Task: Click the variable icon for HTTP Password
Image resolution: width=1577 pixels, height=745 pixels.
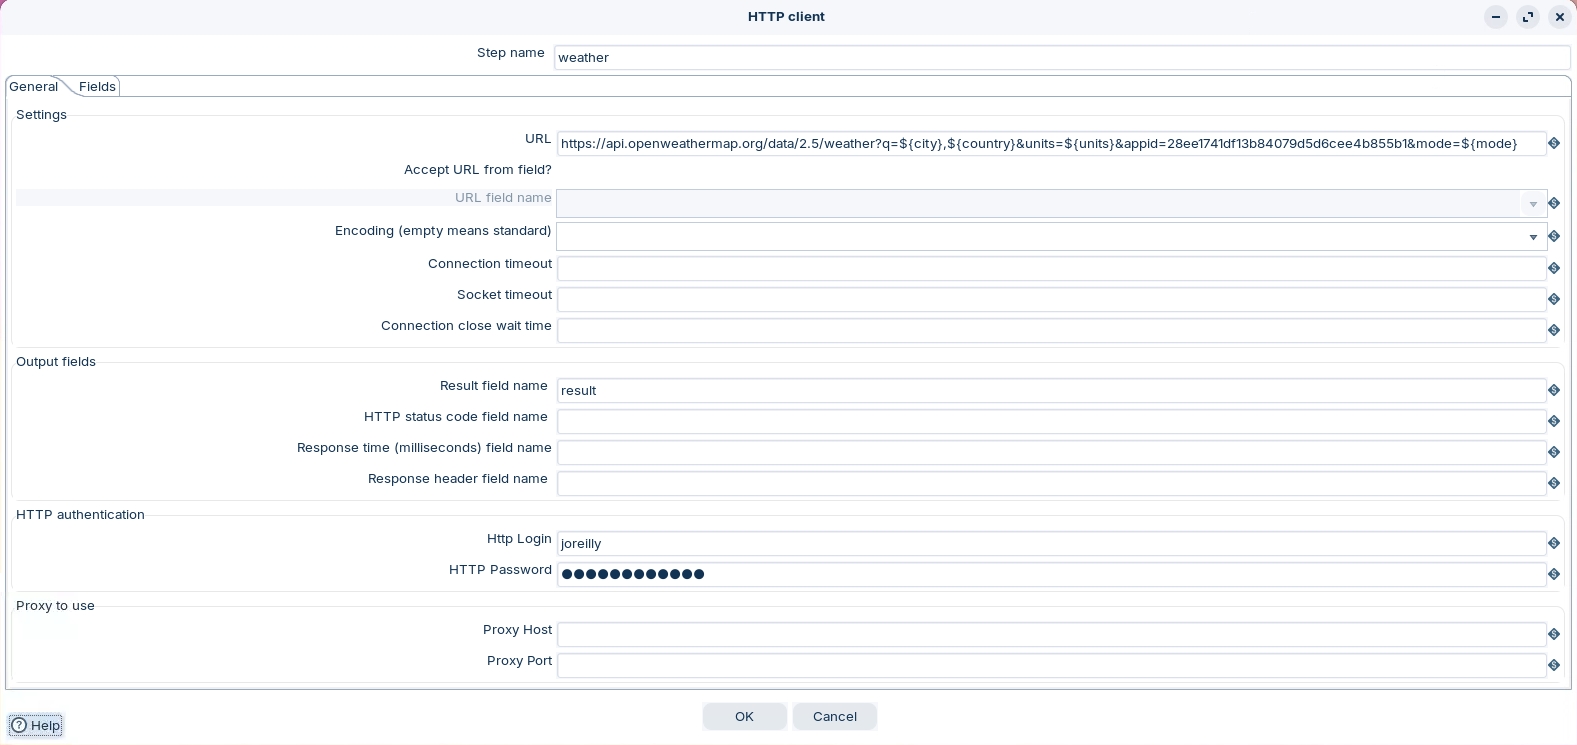Action: click(1554, 574)
